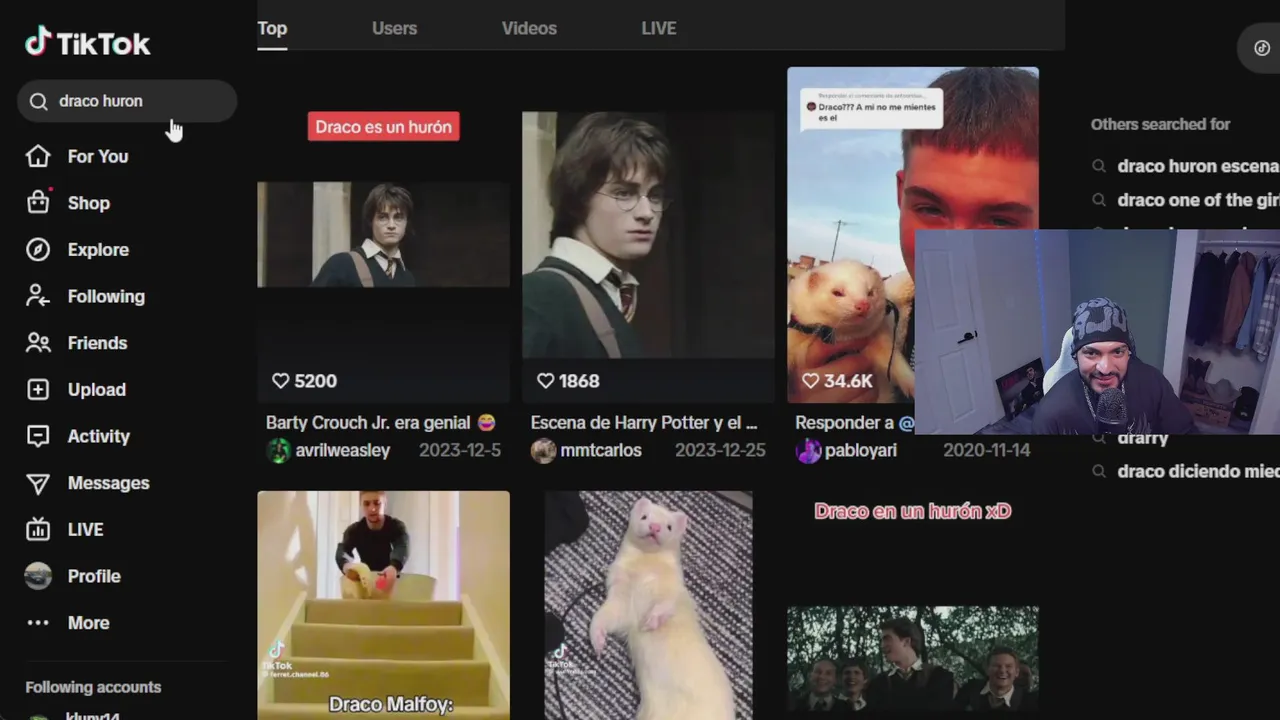Open the 'Draco Malfoy:' staircase video
Image resolution: width=1280 pixels, height=720 pixels.
[383, 605]
